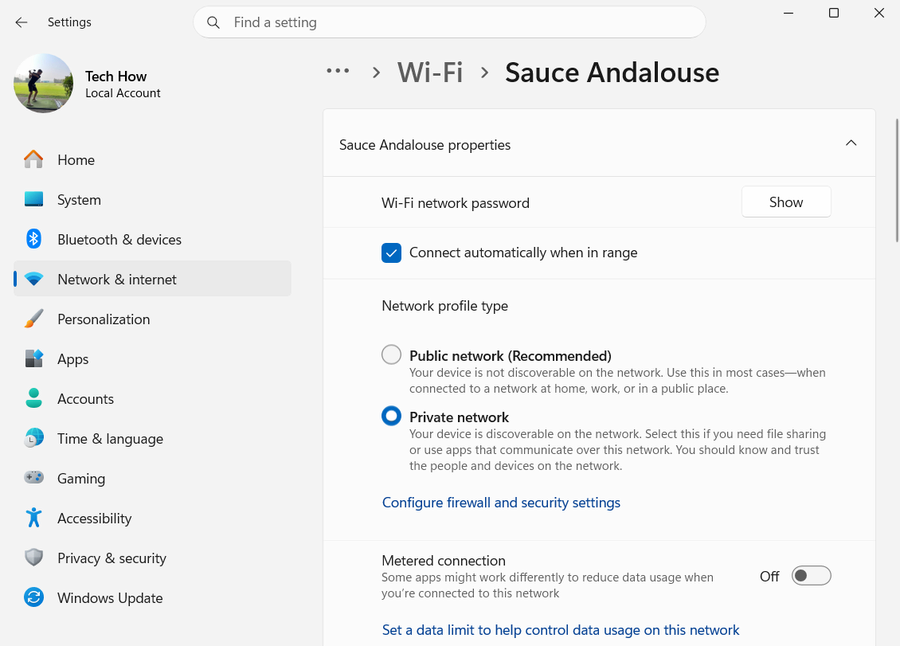Click the Settings window title text
Image resolution: width=900 pixels, height=646 pixels.
(x=69, y=22)
